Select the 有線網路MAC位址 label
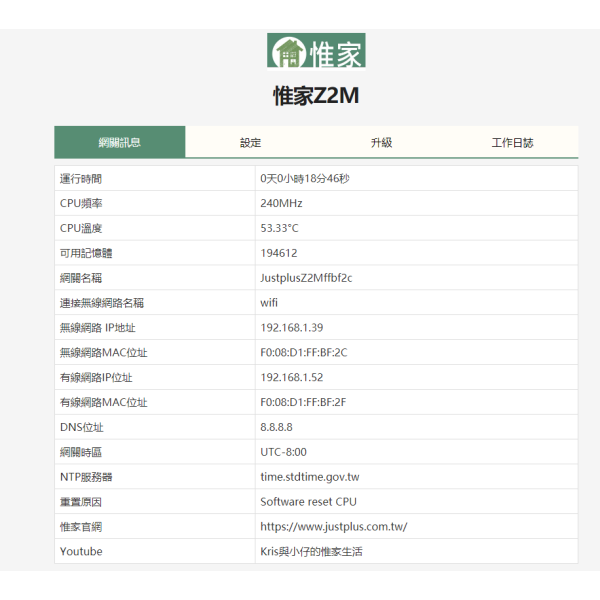This screenshot has width=600, height=600. pyautogui.click(x=103, y=402)
